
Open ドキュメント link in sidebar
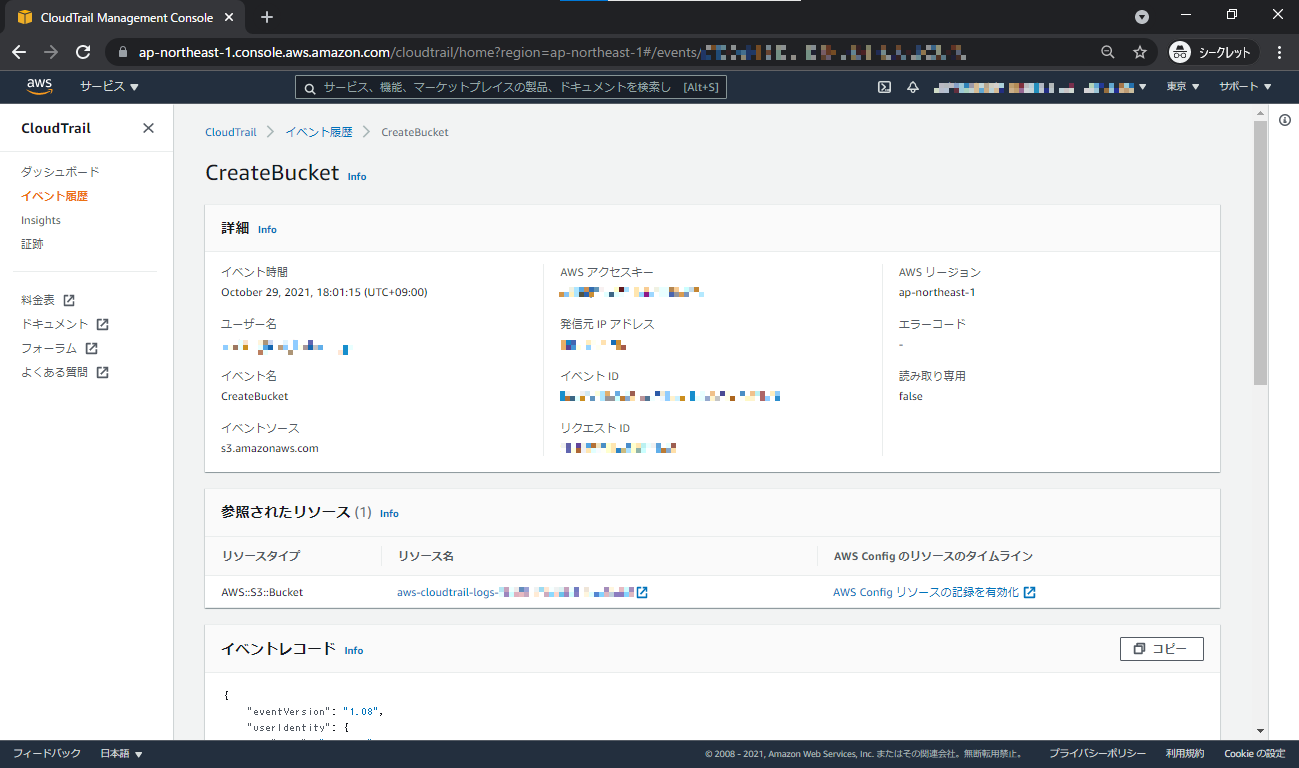pyautogui.click(x=55, y=324)
